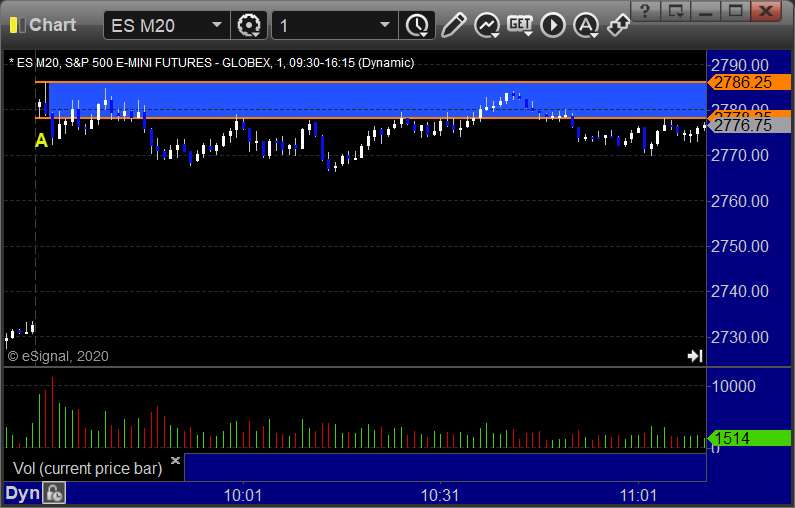The width and height of the screenshot is (795, 508).
Task: Click the 2730.00 price axis label
Action: (x=740, y=337)
